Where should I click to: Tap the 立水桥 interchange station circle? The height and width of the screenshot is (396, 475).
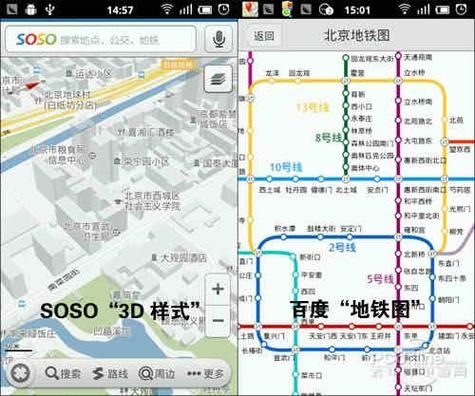click(x=398, y=80)
